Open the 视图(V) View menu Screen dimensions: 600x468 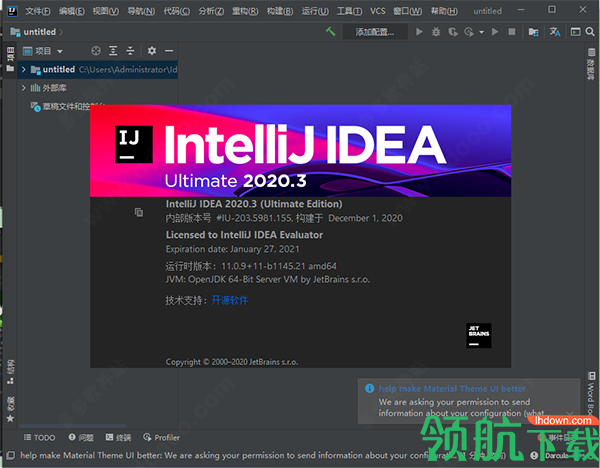[x=106, y=11]
